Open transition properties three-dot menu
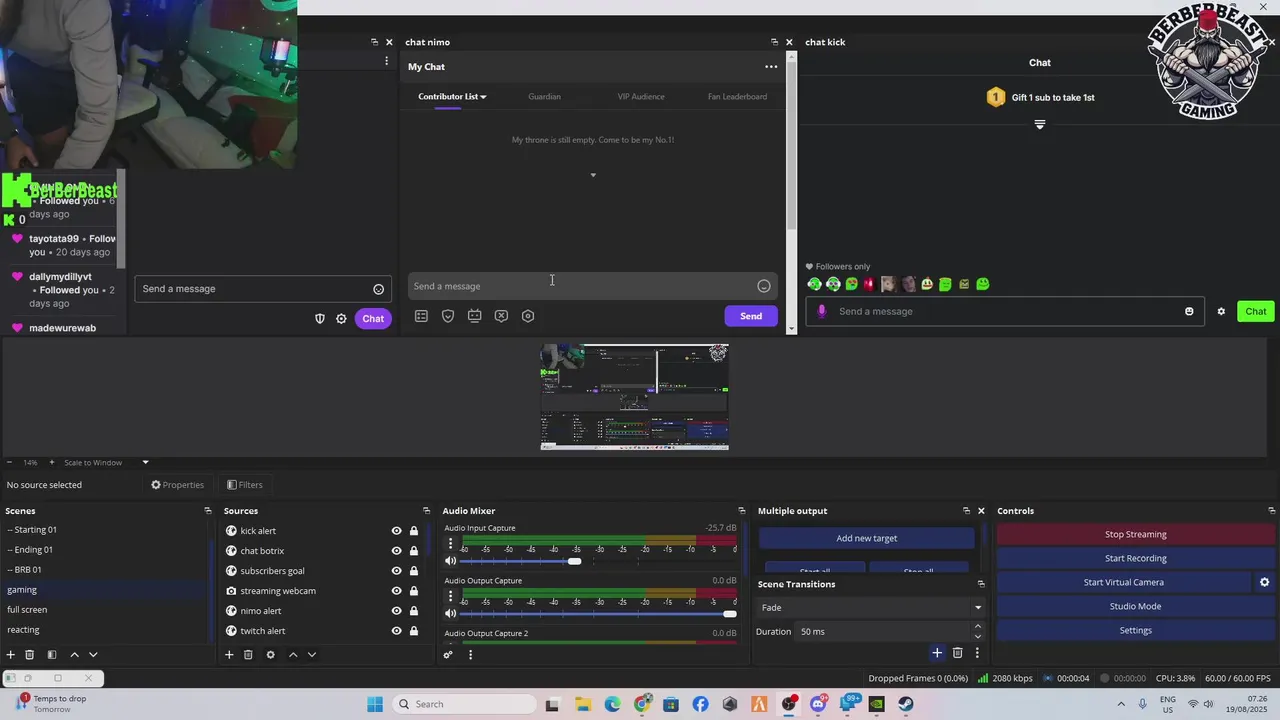Screen dimensions: 1280x720 [x=977, y=653]
